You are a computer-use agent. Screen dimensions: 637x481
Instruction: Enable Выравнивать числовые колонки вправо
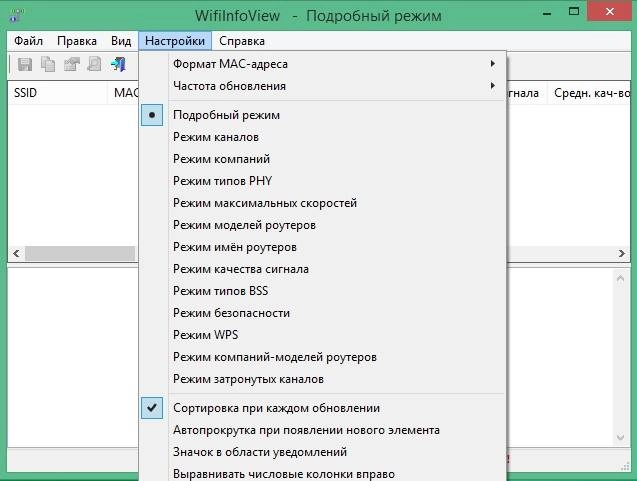click(323, 473)
